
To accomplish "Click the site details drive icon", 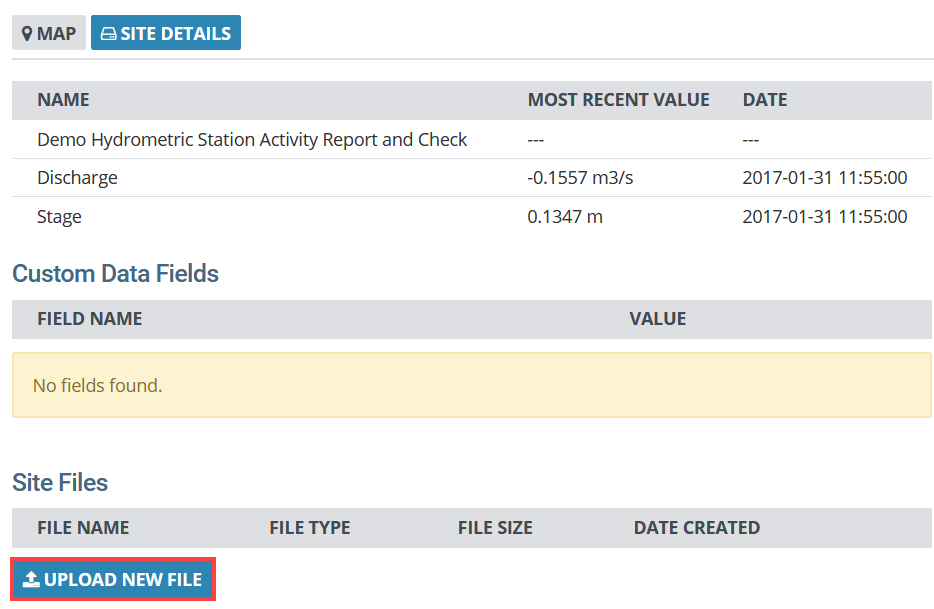I will pos(108,34).
